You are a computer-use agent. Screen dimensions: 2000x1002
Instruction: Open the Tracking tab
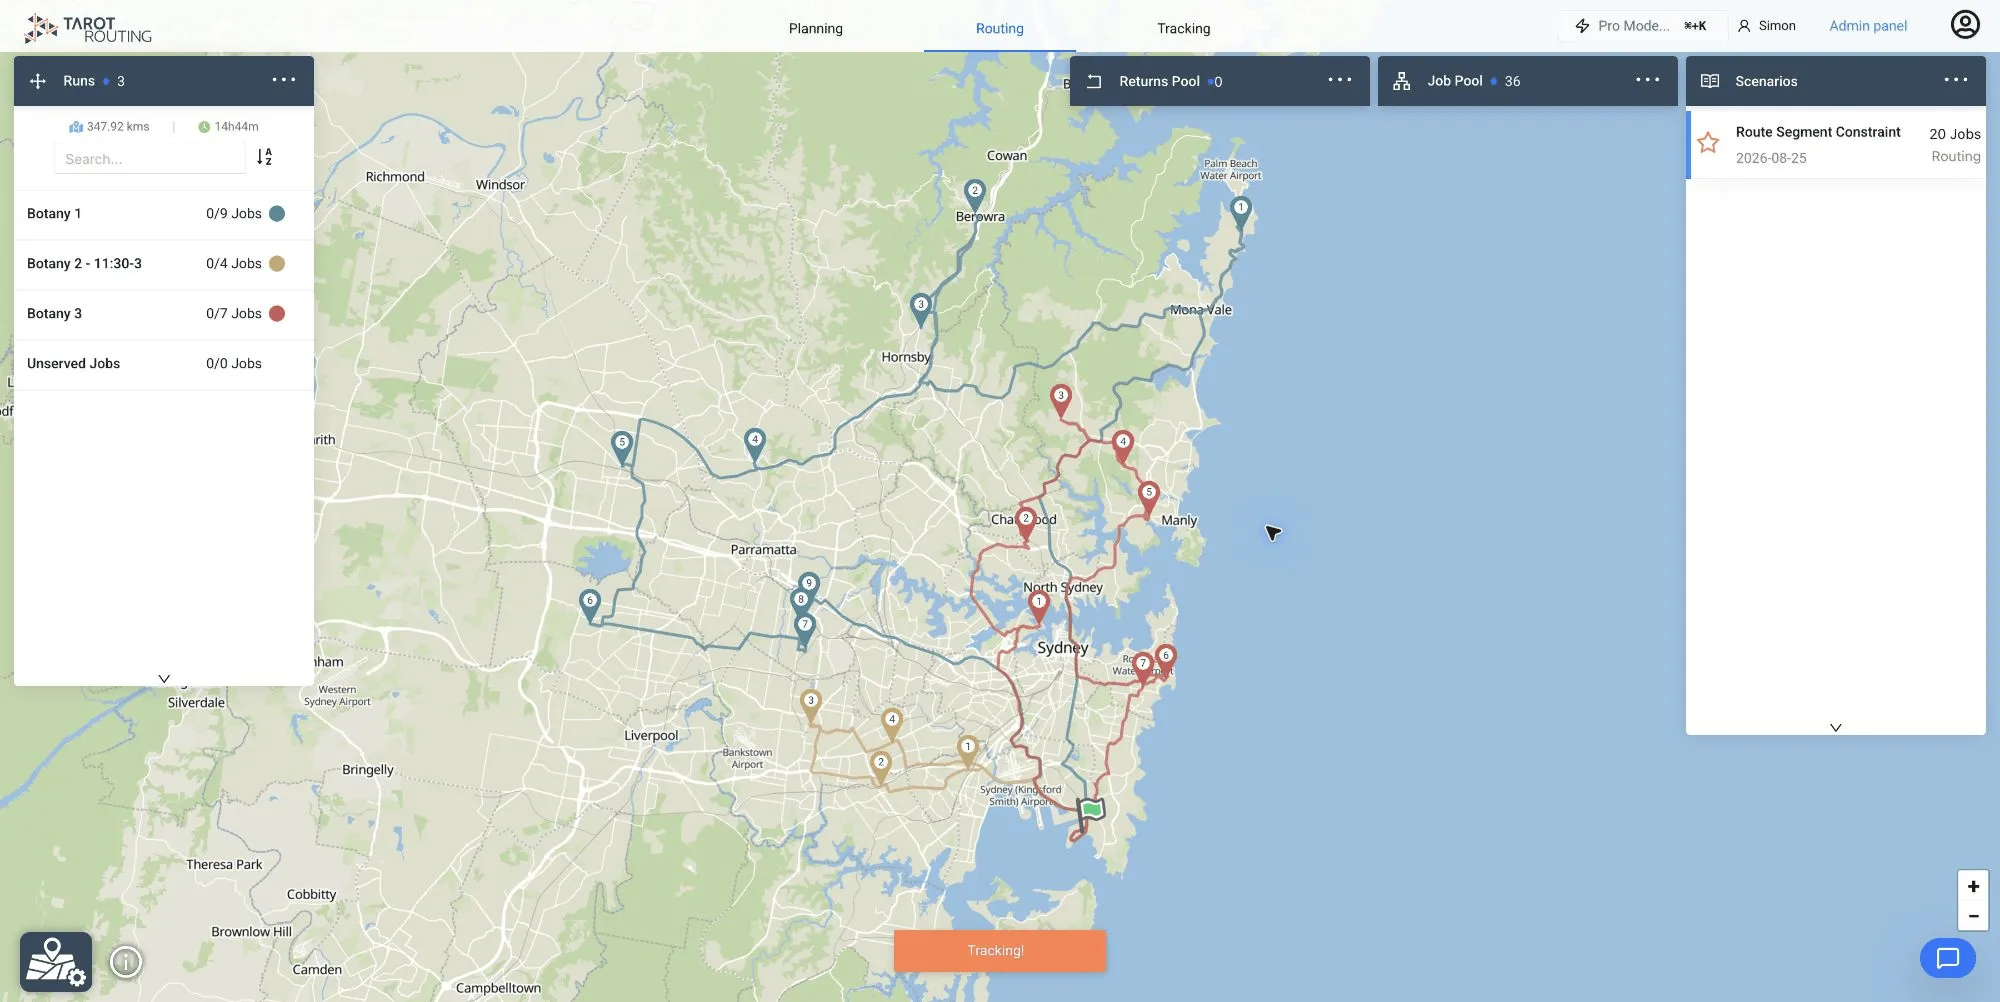point(1184,28)
